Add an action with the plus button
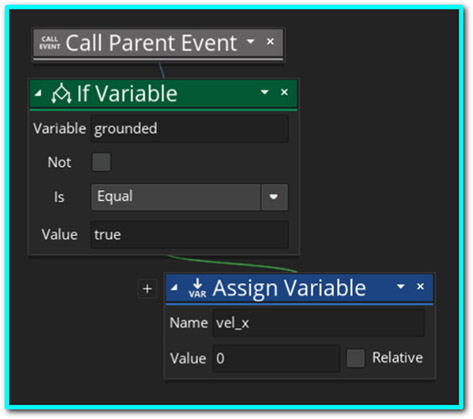The image size is (473, 419). pyautogui.click(x=147, y=289)
